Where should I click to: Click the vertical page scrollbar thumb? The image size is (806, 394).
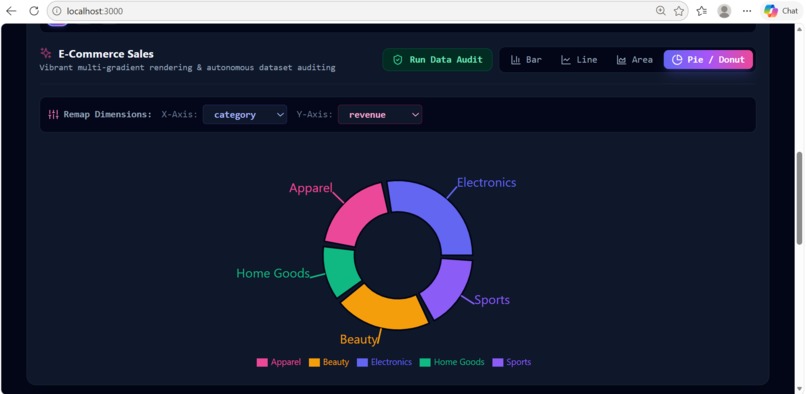point(799,198)
